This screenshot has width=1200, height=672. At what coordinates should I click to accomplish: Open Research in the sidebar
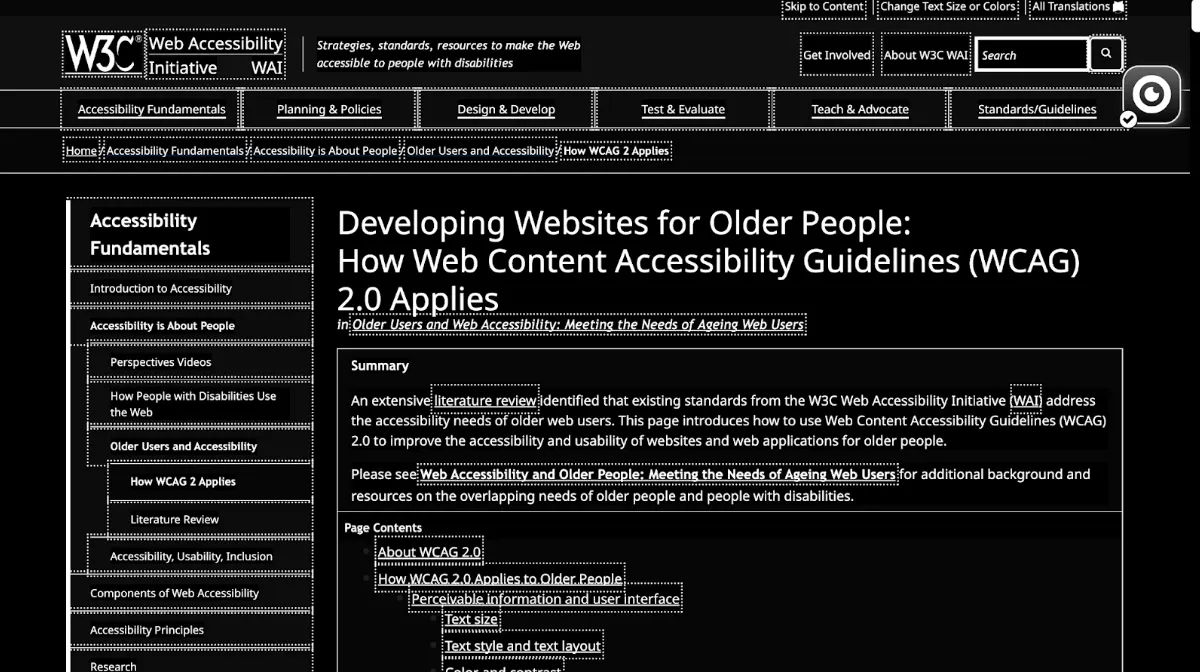190,664
